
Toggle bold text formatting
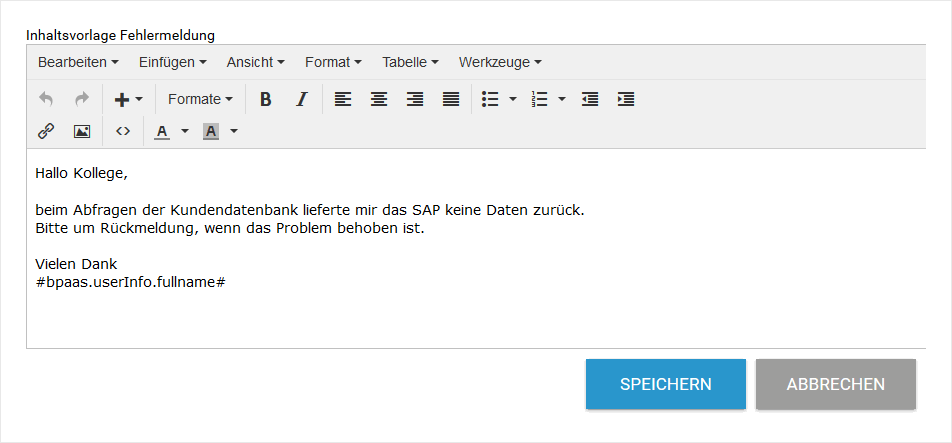point(265,99)
